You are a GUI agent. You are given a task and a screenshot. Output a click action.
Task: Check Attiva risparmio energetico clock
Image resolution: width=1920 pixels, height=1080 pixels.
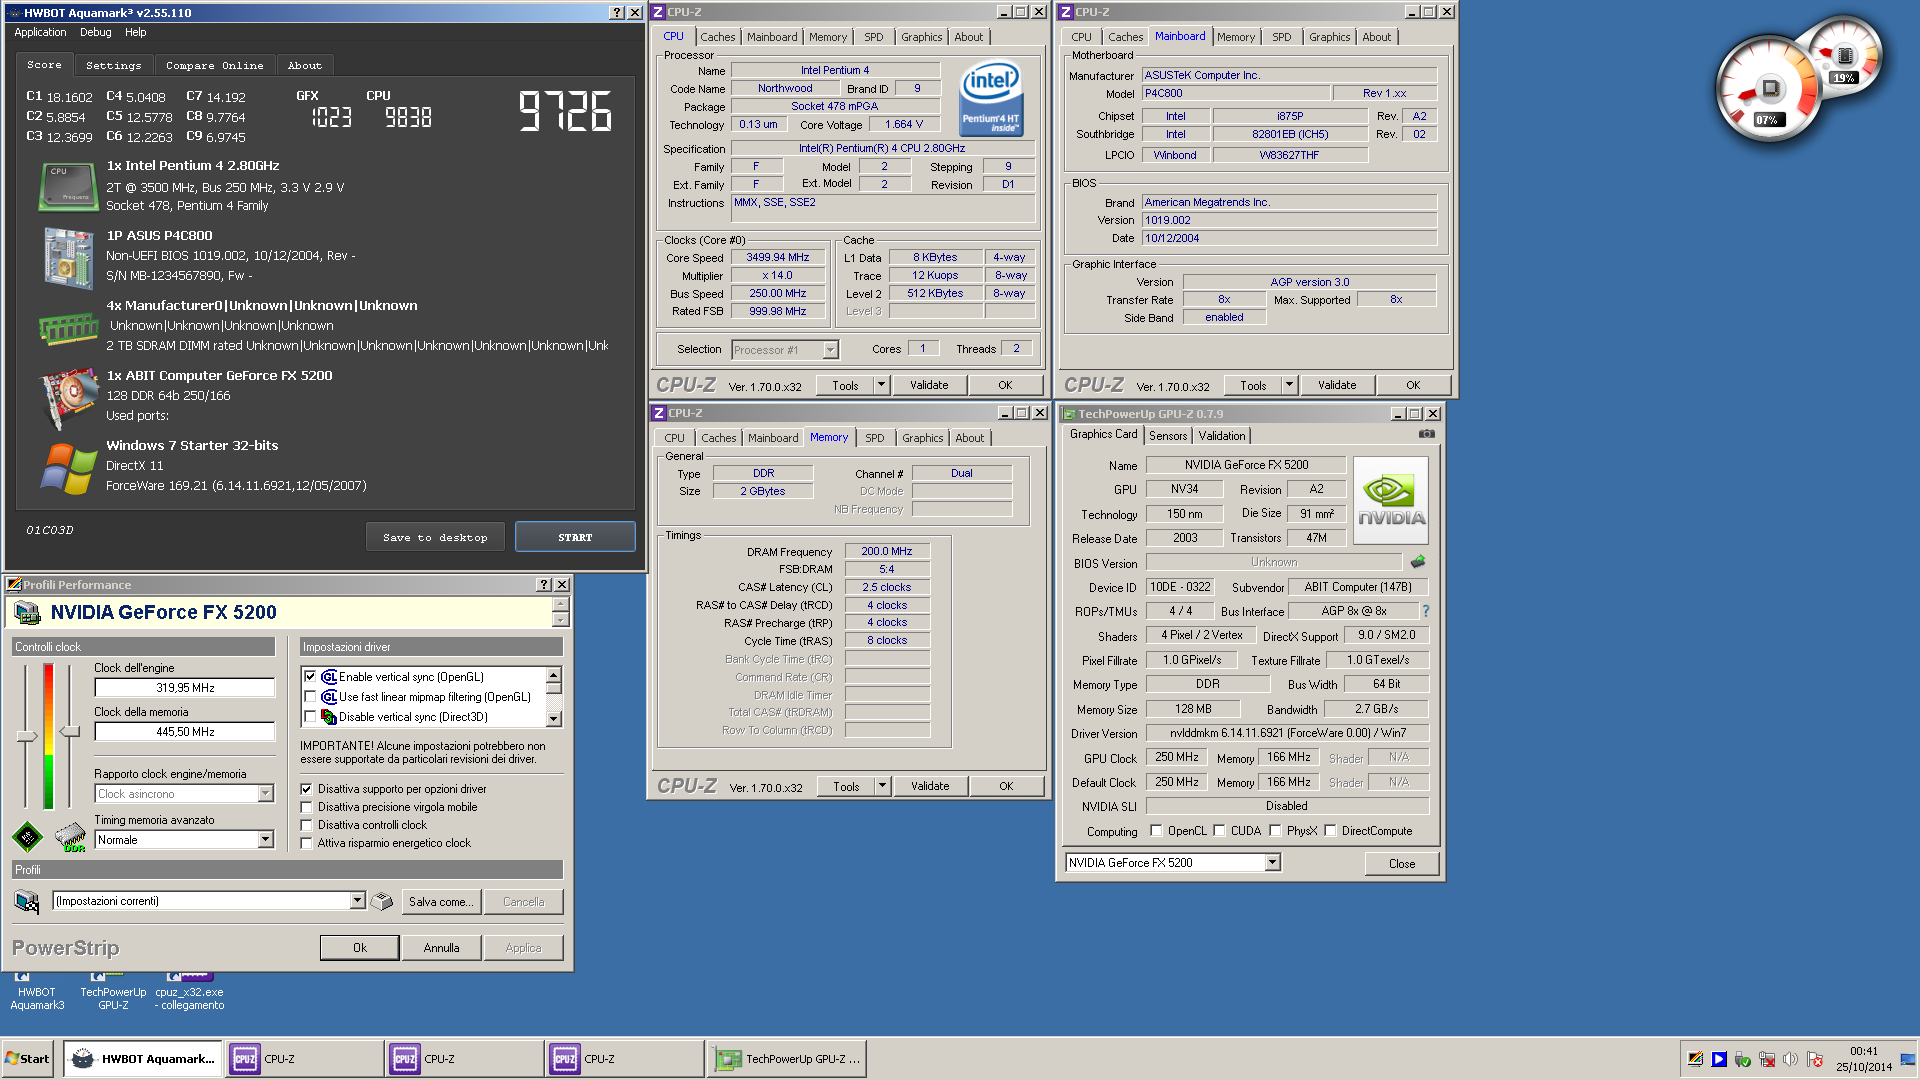click(x=307, y=843)
